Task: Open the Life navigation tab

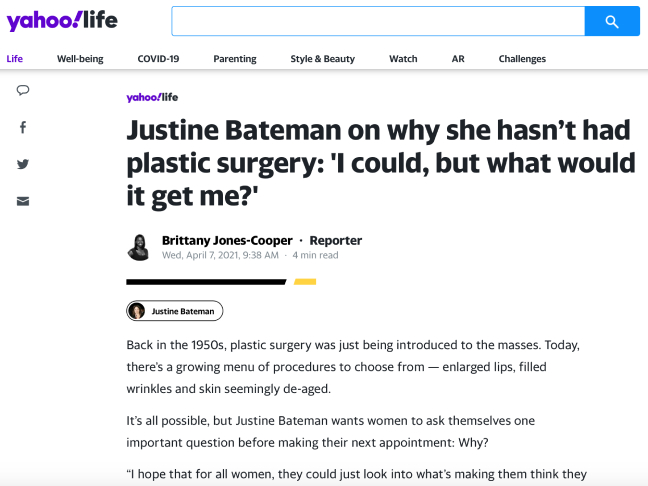Action: [15, 59]
